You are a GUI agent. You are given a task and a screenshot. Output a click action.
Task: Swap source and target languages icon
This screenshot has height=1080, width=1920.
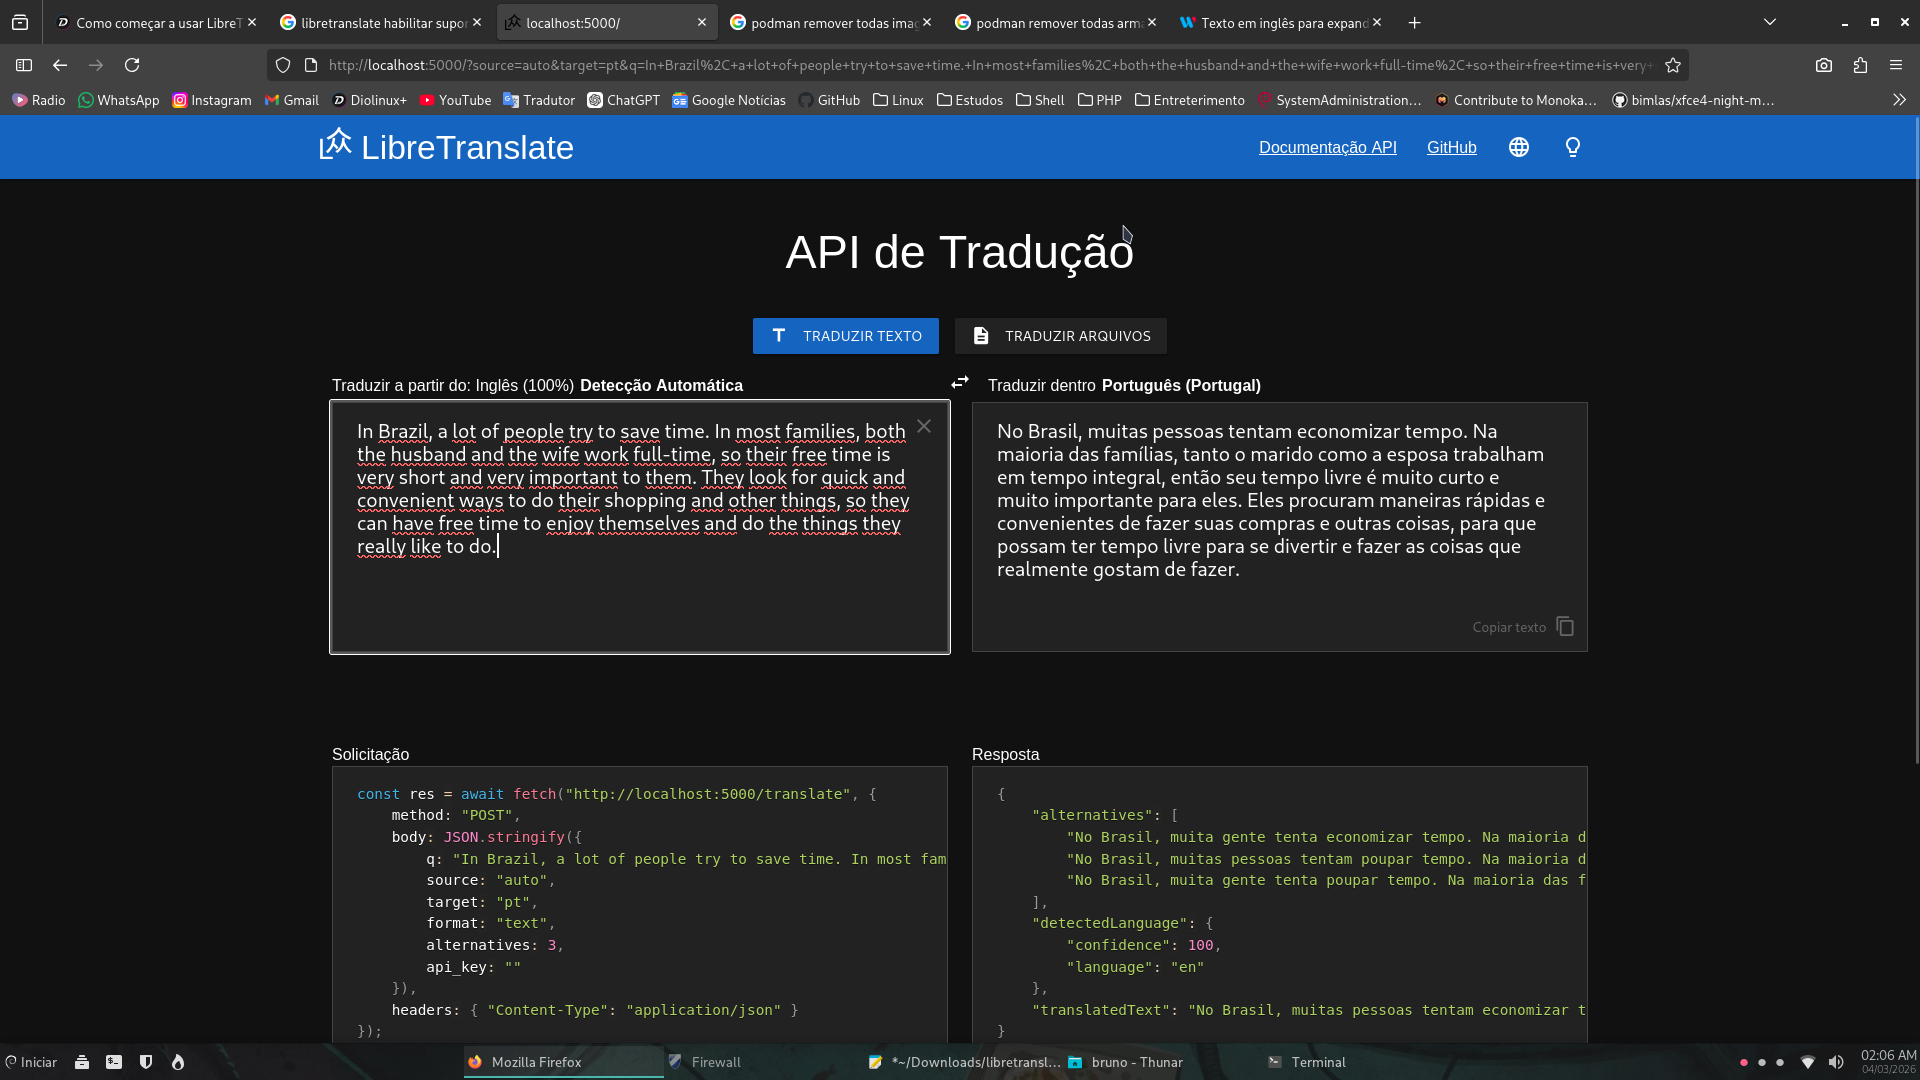(960, 383)
